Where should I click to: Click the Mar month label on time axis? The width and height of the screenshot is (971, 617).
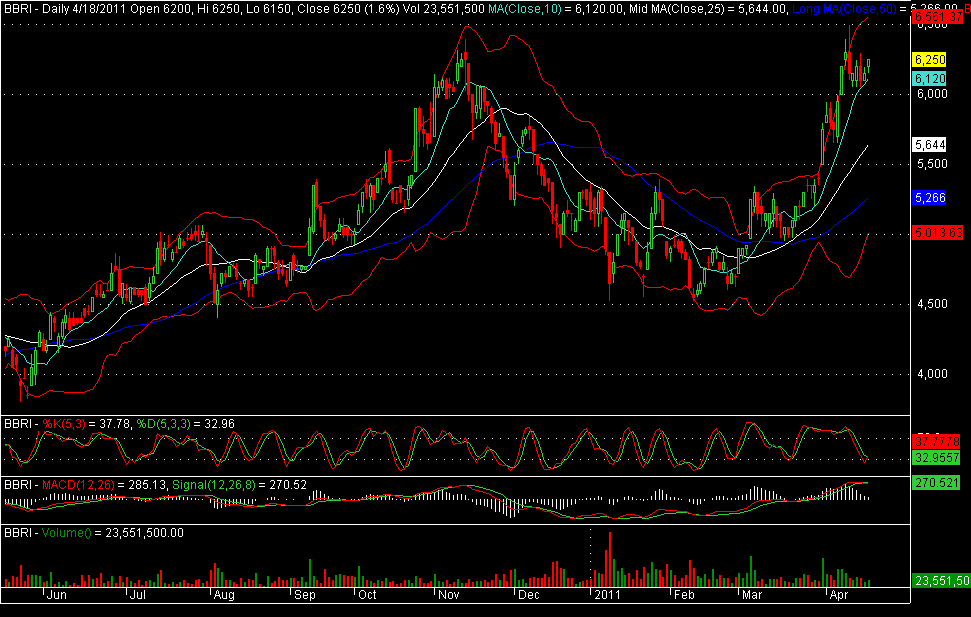click(x=752, y=595)
